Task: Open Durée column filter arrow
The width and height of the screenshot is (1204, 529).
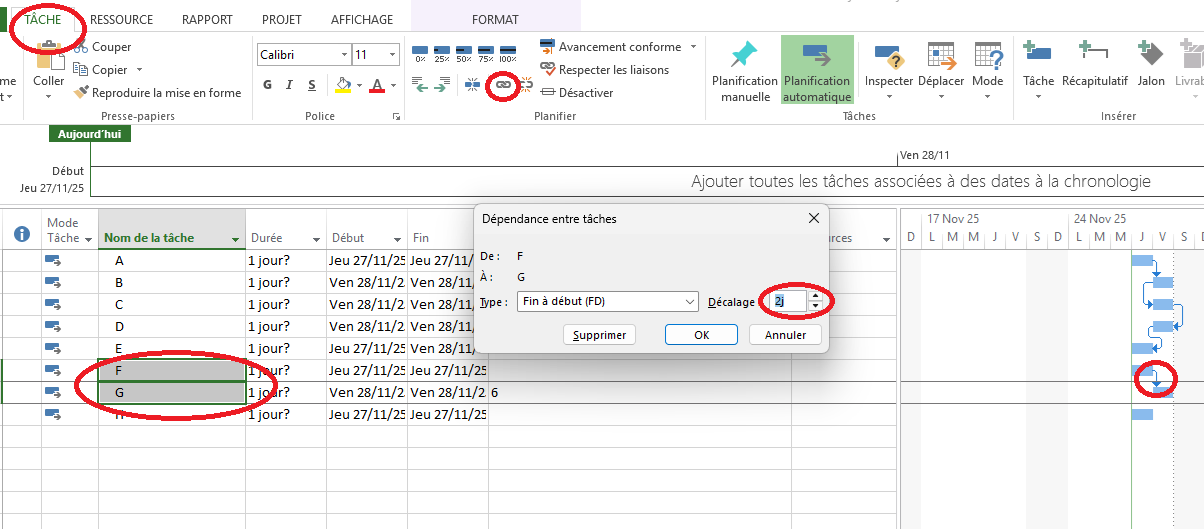Action: click(316, 239)
